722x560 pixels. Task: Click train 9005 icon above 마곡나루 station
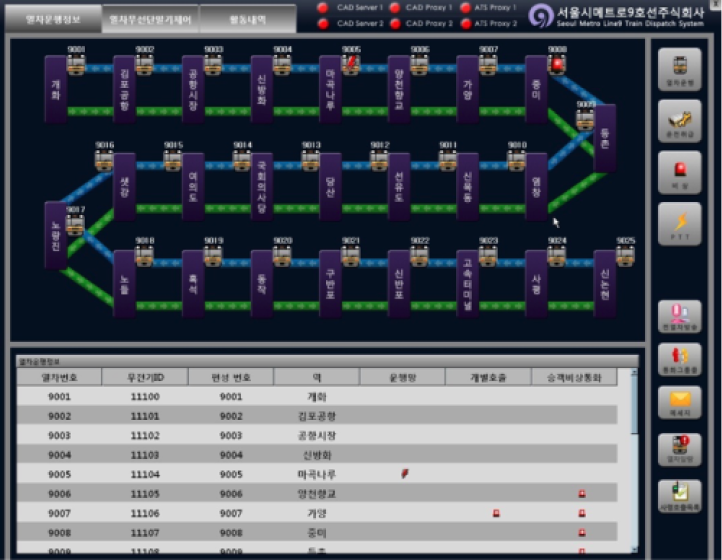(x=351, y=65)
